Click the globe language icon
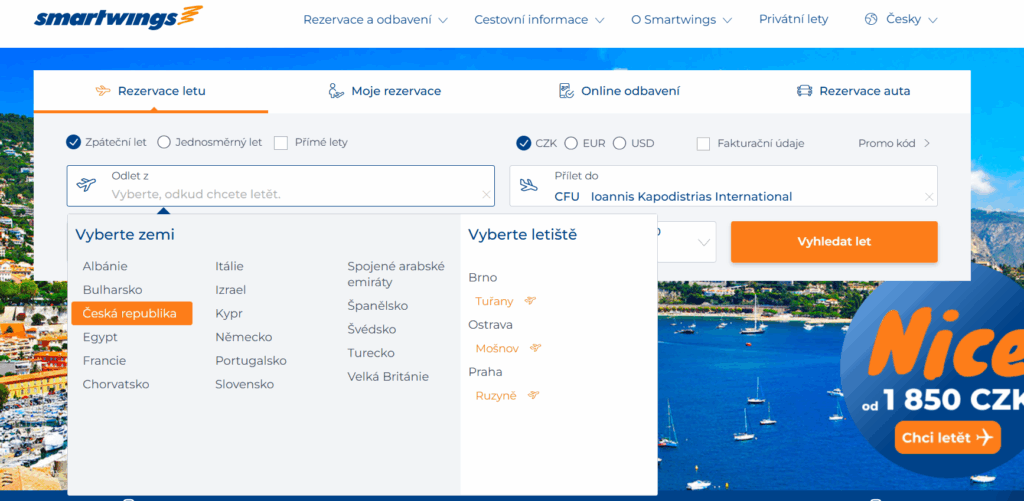The width and height of the screenshot is (1024, 501). point(871,20)
